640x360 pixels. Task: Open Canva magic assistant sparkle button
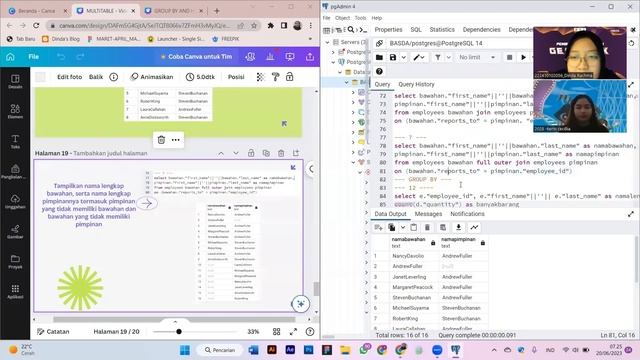[301, 304]
